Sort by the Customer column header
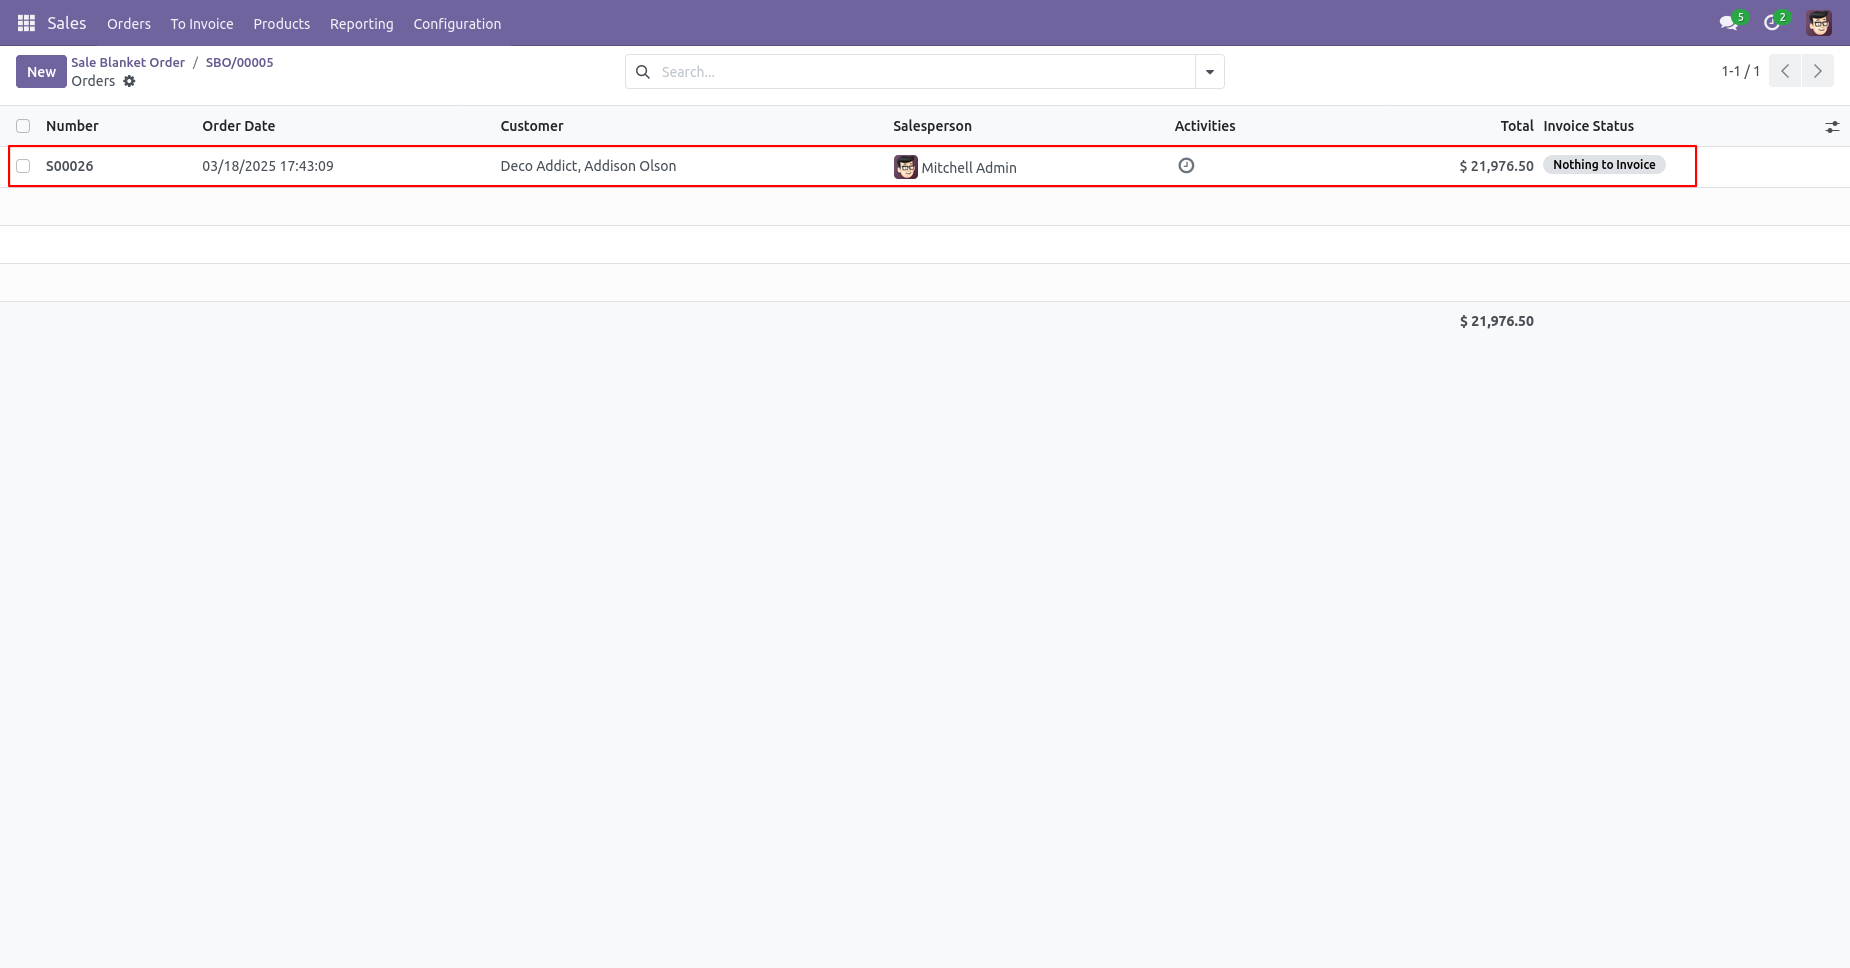This screenshot has height=968, width=1850. point(532,126)
